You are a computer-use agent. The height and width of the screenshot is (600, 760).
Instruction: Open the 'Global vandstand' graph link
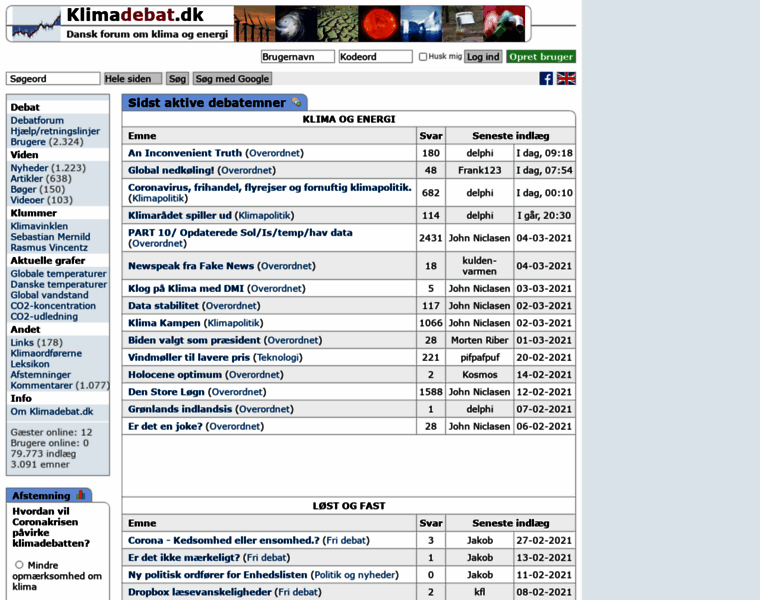point(49,295)
